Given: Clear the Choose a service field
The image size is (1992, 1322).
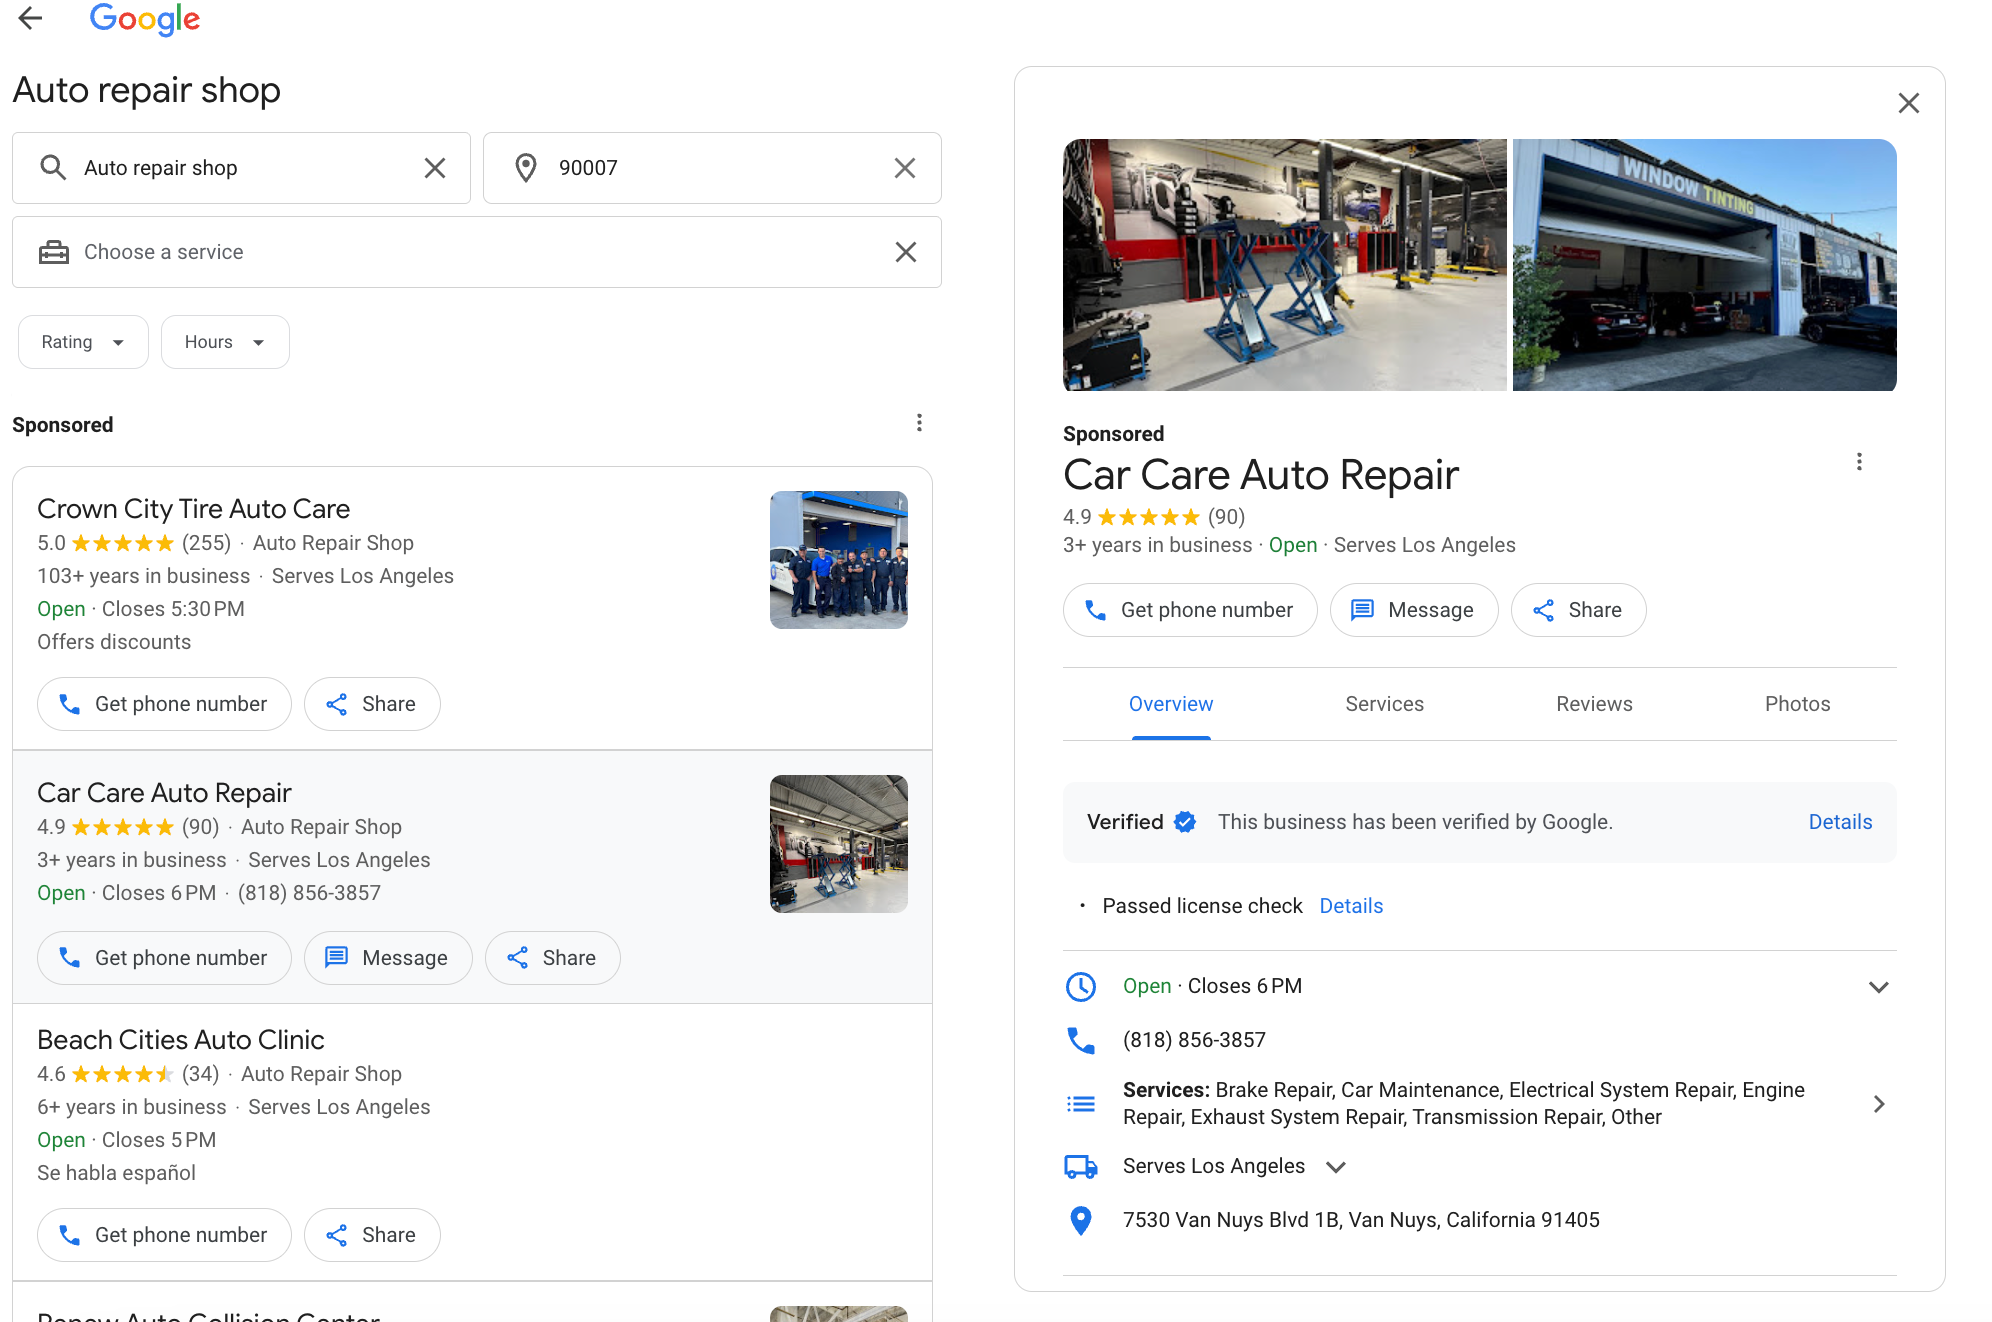Looking at the screenshot, I should [906, 252].
